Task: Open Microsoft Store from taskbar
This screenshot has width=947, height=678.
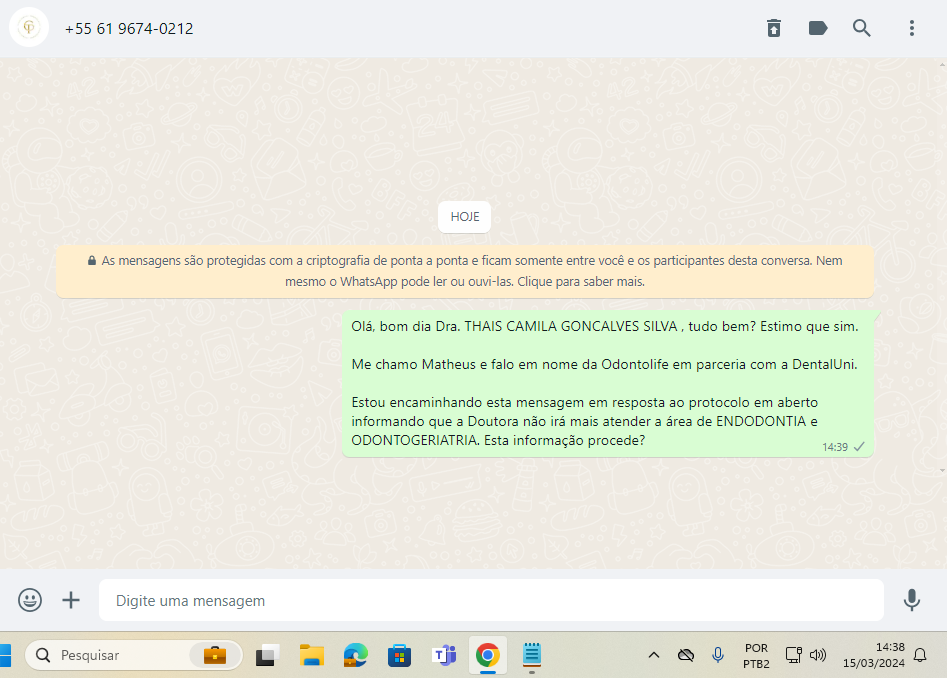Action: 399,655
